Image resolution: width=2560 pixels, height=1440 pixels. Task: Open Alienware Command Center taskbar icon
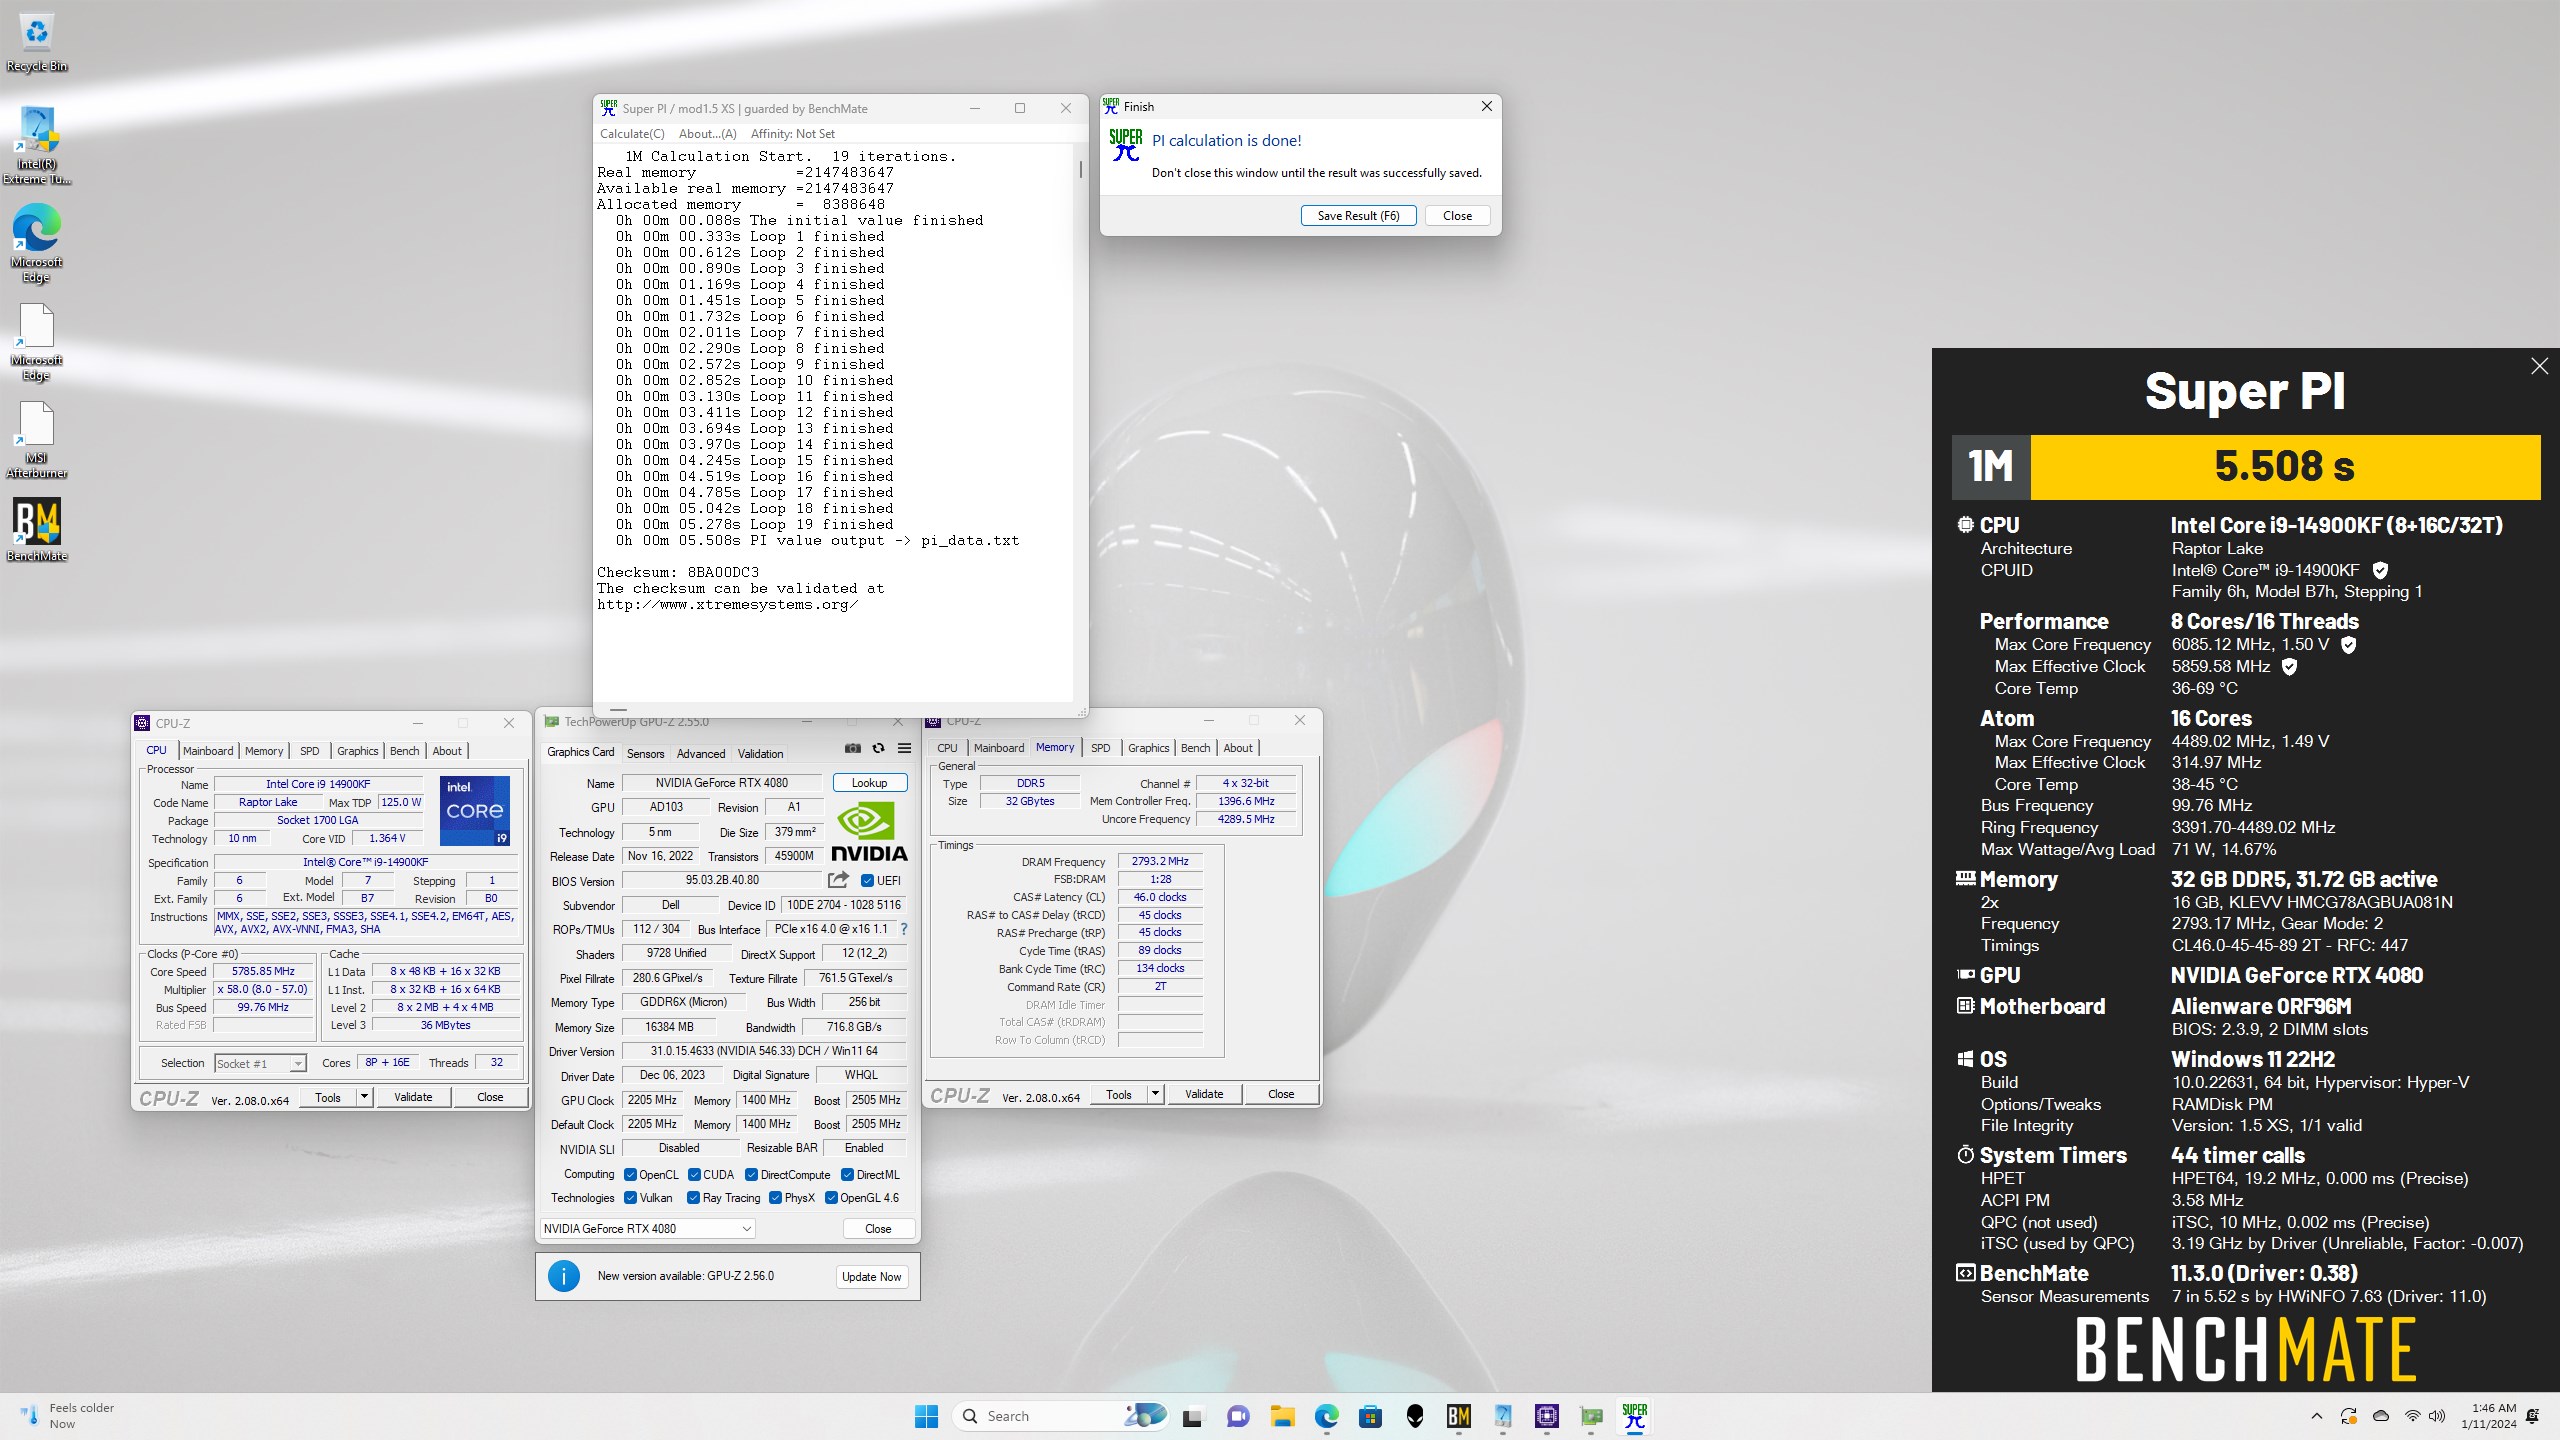1415,1416
